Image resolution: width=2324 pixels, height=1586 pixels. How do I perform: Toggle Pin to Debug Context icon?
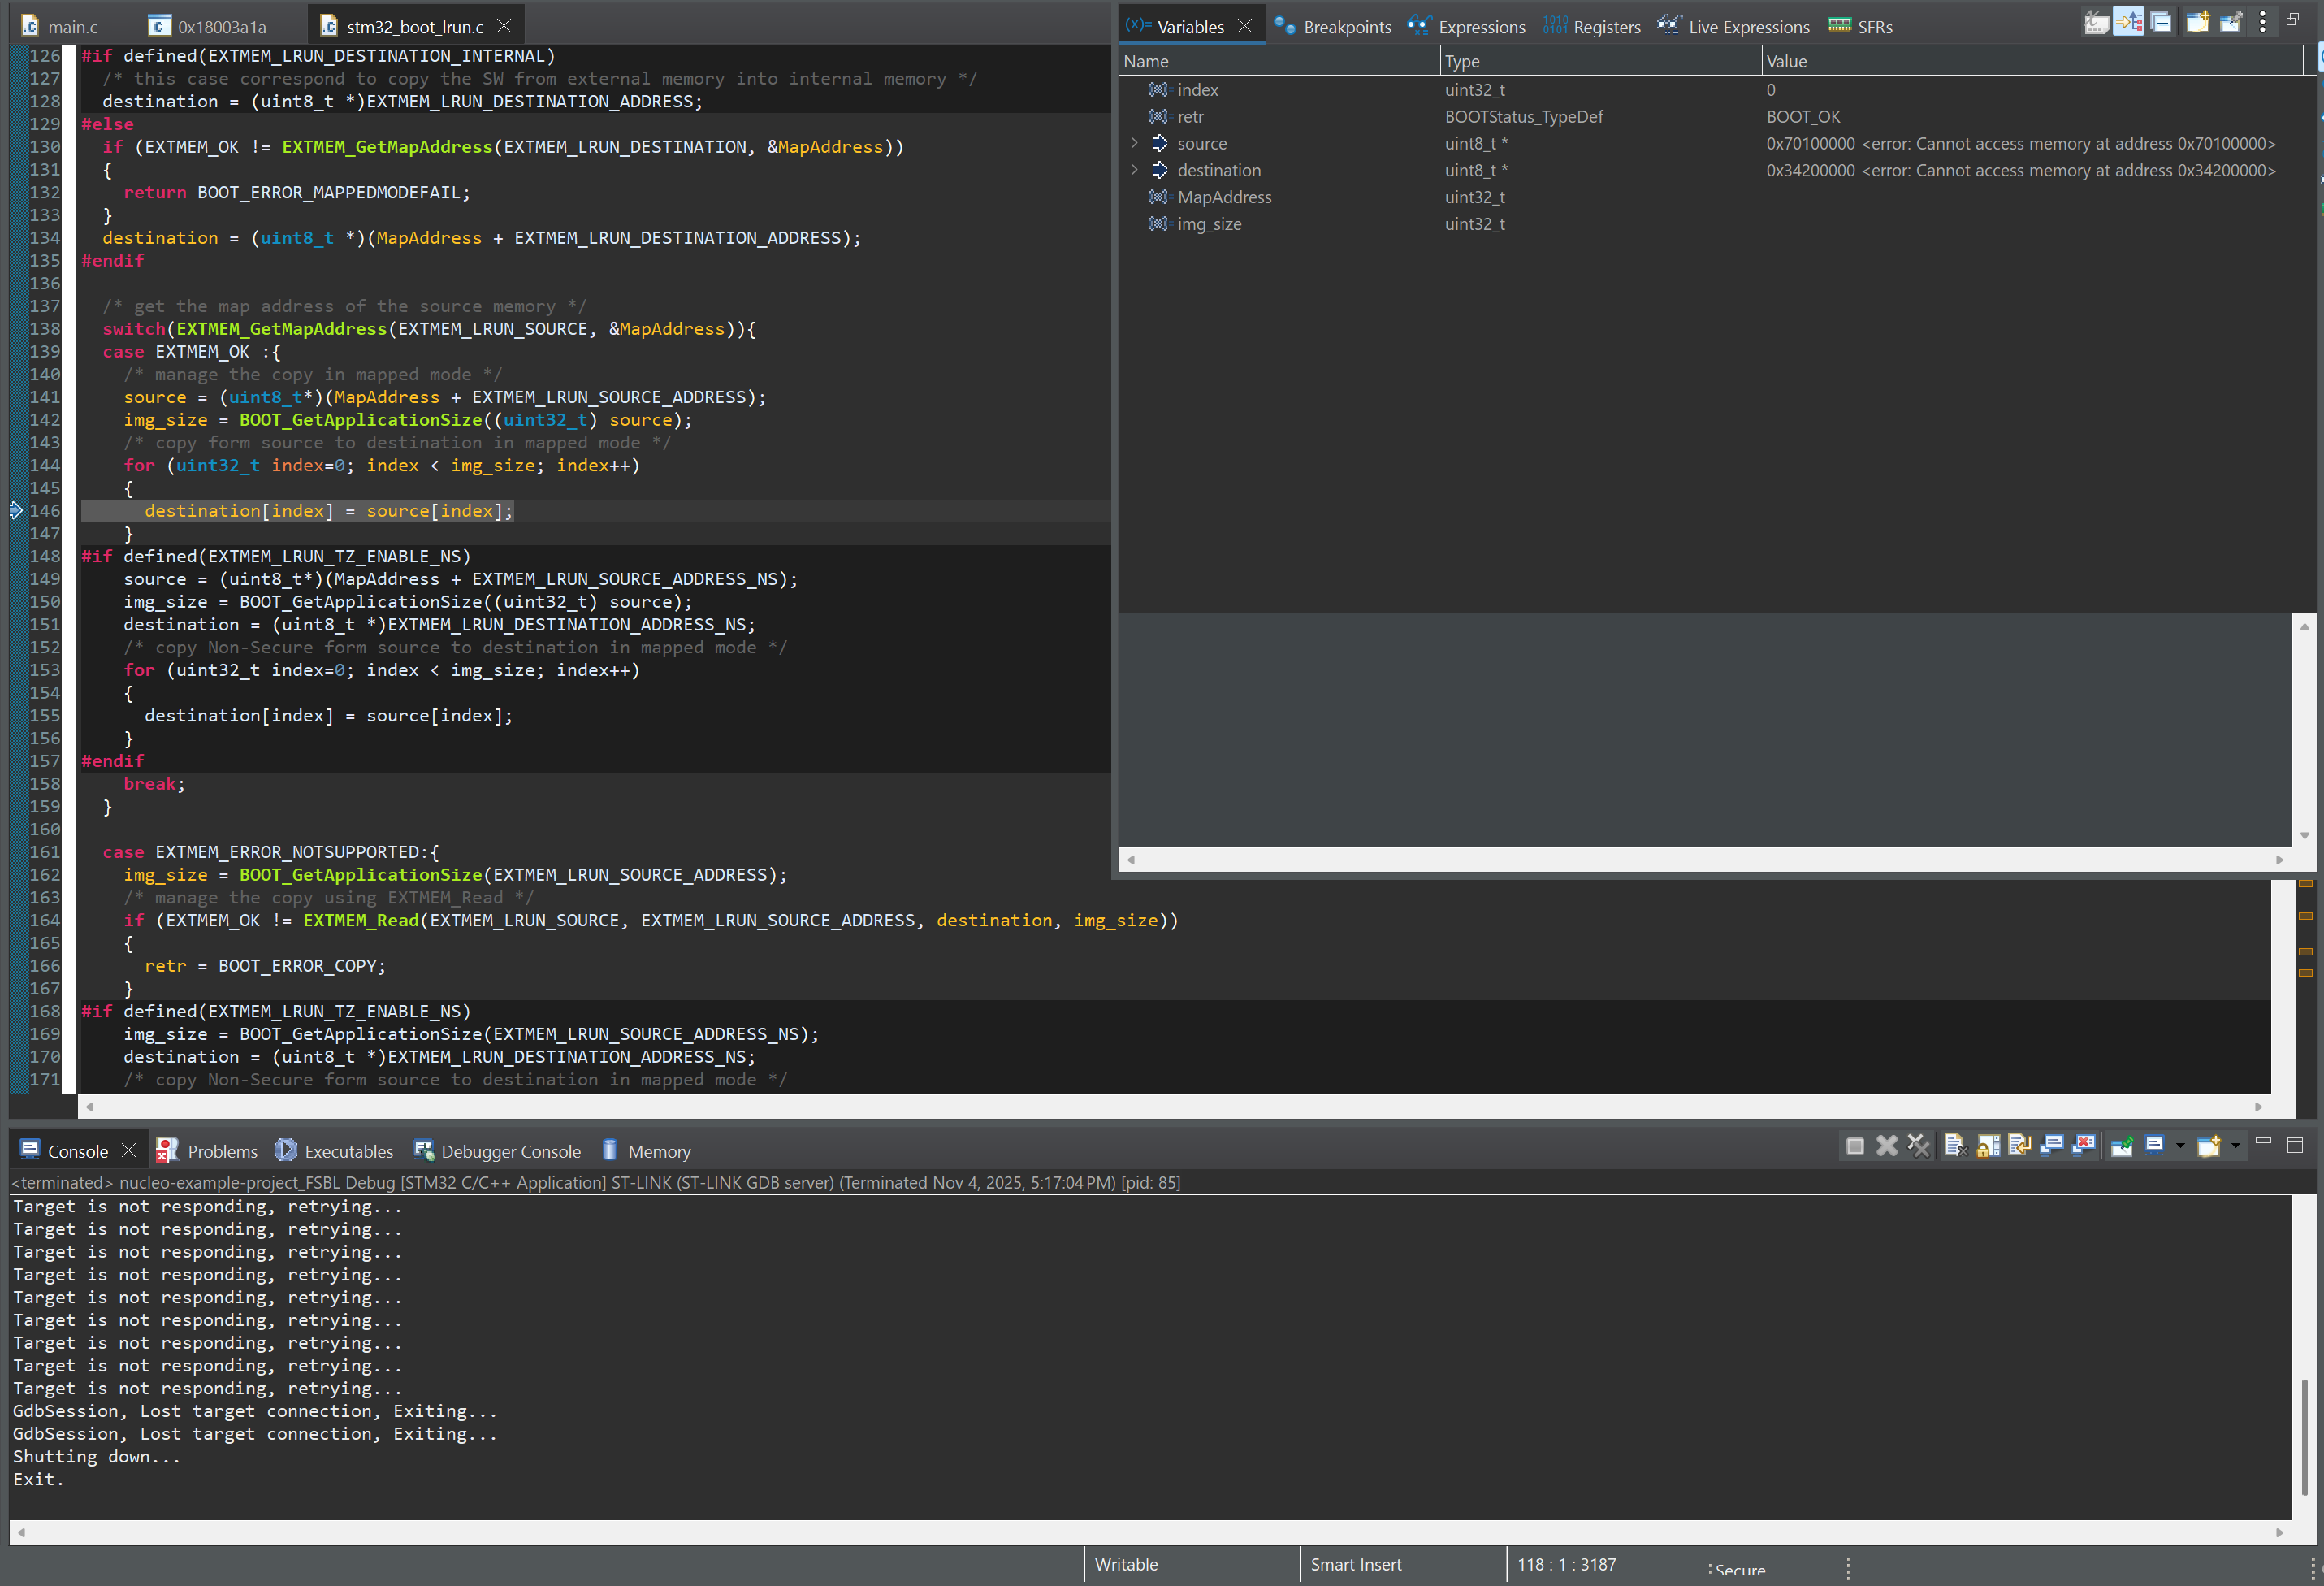coord(2230,23)
